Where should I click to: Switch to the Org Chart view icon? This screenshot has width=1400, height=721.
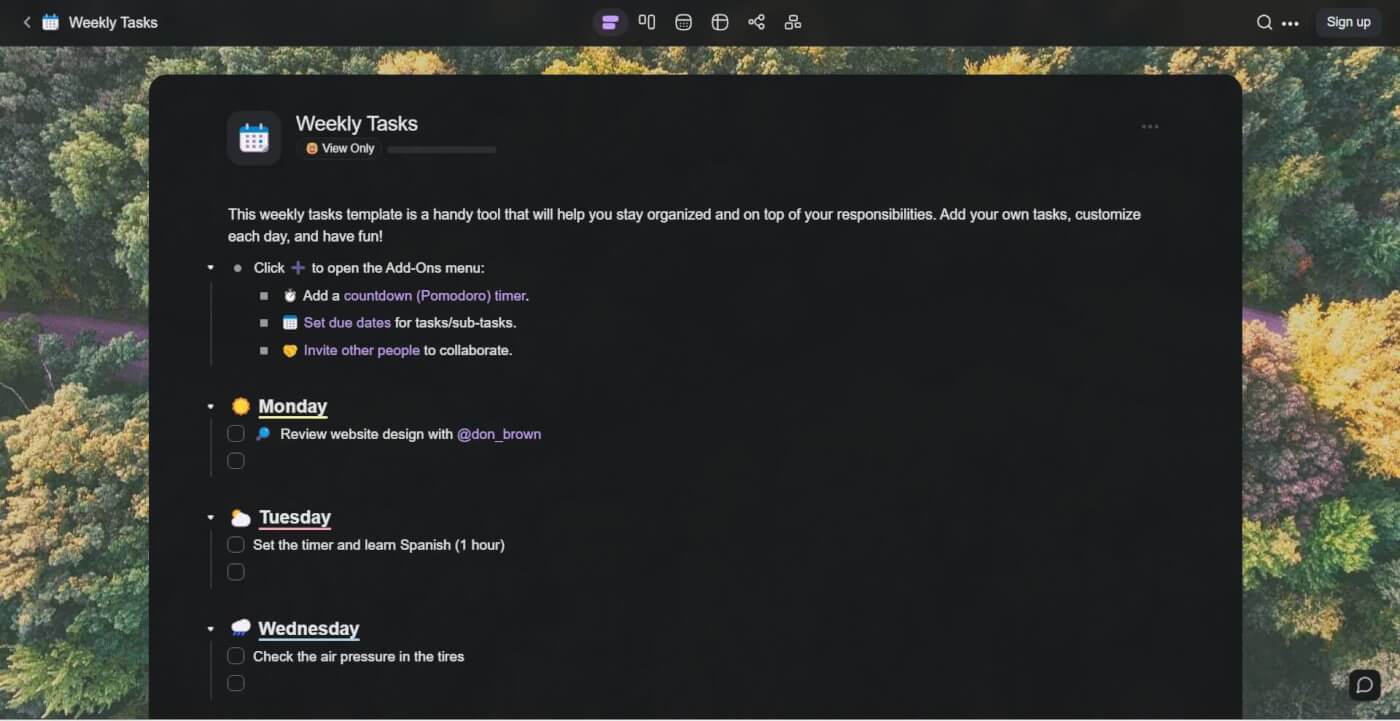[793, 22]
